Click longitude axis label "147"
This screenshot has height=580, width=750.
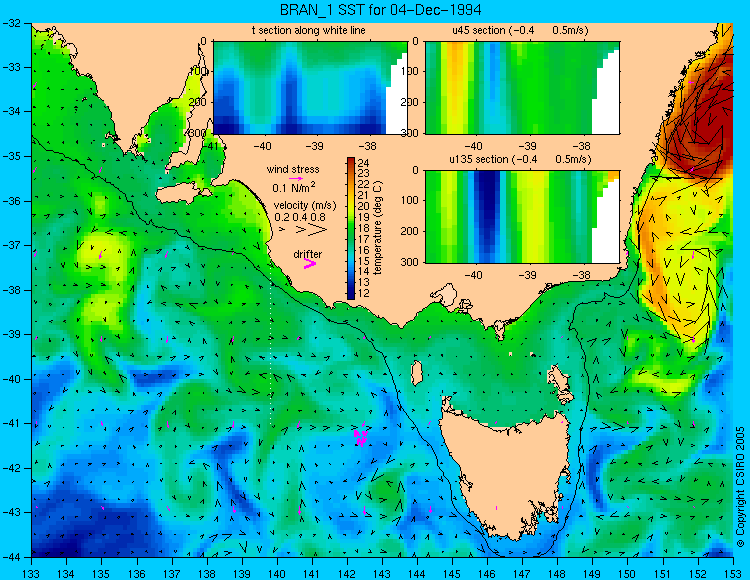point(522,574)
